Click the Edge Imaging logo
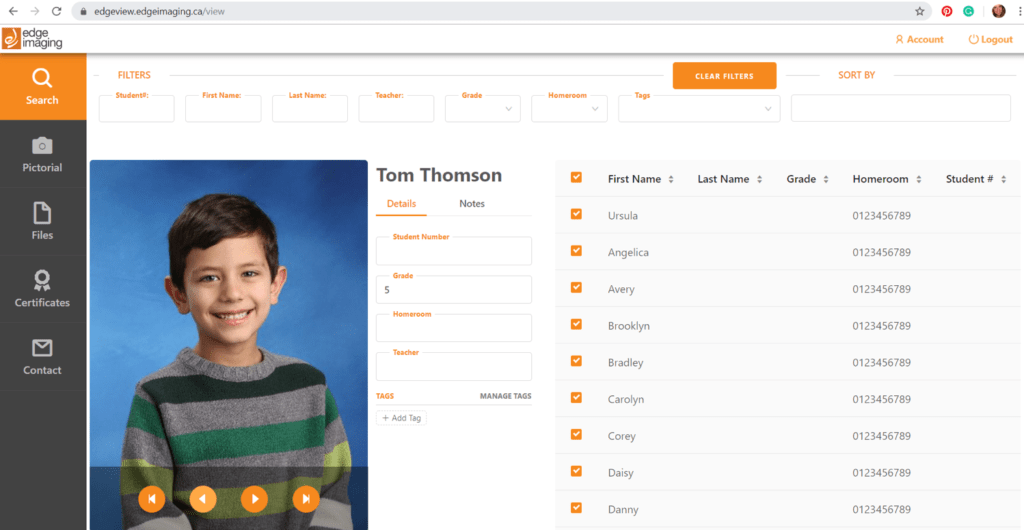Image resolution: width=1024 pixels, height=530 pixels. [33, 39]
